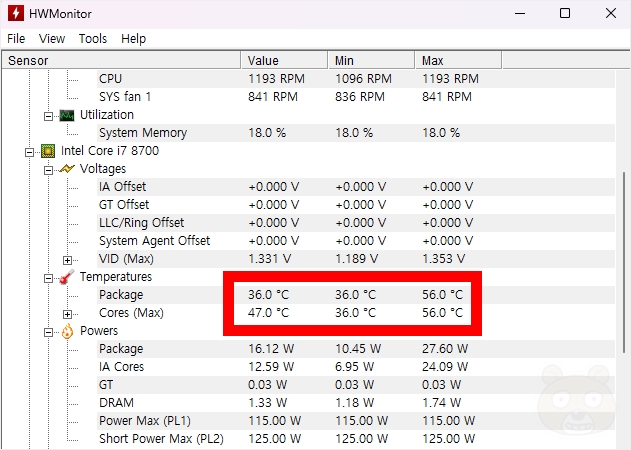The image size is (631, 450).
Task: Expand the Cores (Max) row
Action: (67, 314)
